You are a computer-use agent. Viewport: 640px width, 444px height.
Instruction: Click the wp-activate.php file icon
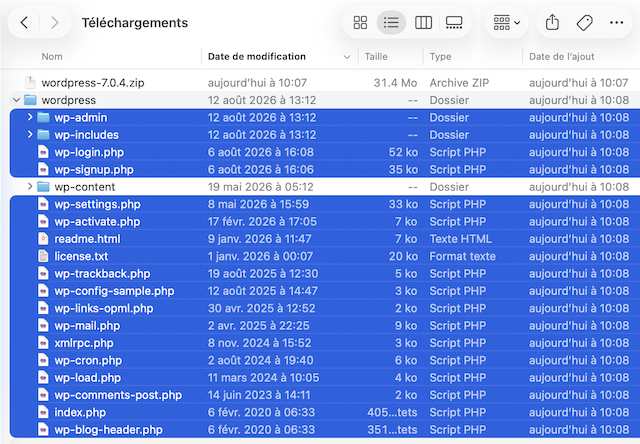click(x=43, y=222)
